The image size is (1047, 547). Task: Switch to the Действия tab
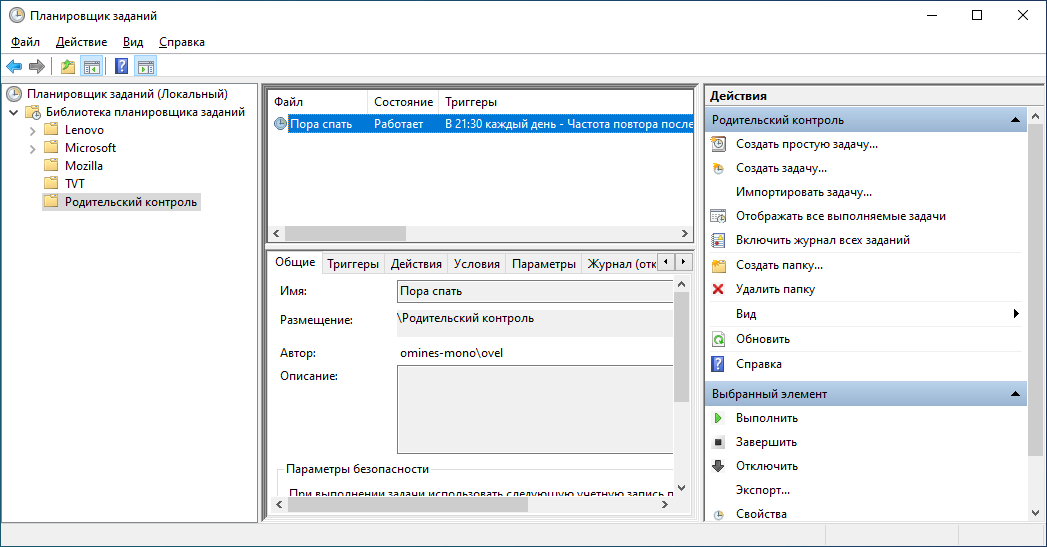(x=416, y=264)
